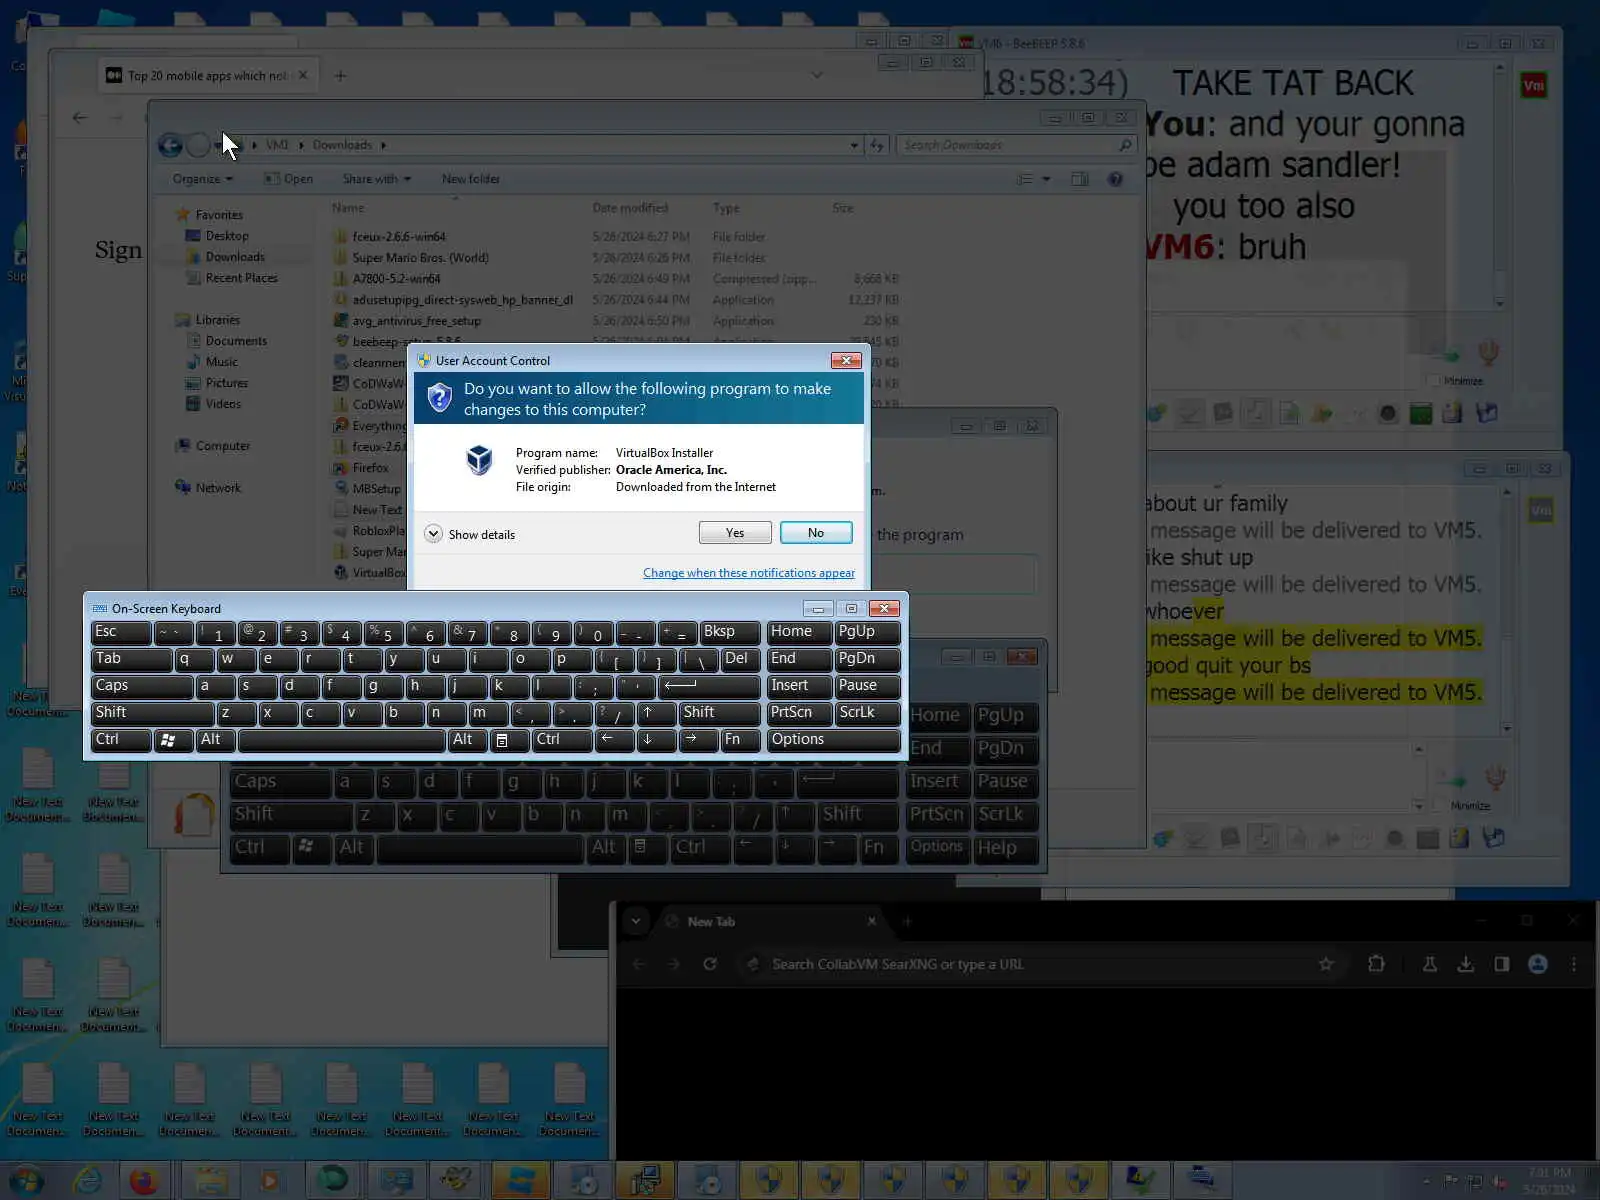
Task: Select the "Top 20 mobile apps" browser tab
Action: click(x=207, y=76)
